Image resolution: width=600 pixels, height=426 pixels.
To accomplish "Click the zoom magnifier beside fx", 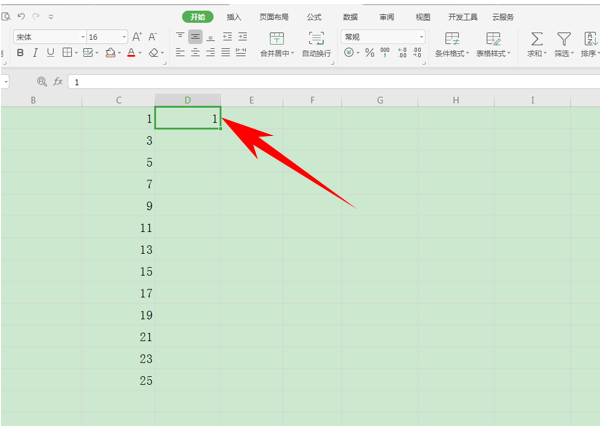I will coord(42,81).
